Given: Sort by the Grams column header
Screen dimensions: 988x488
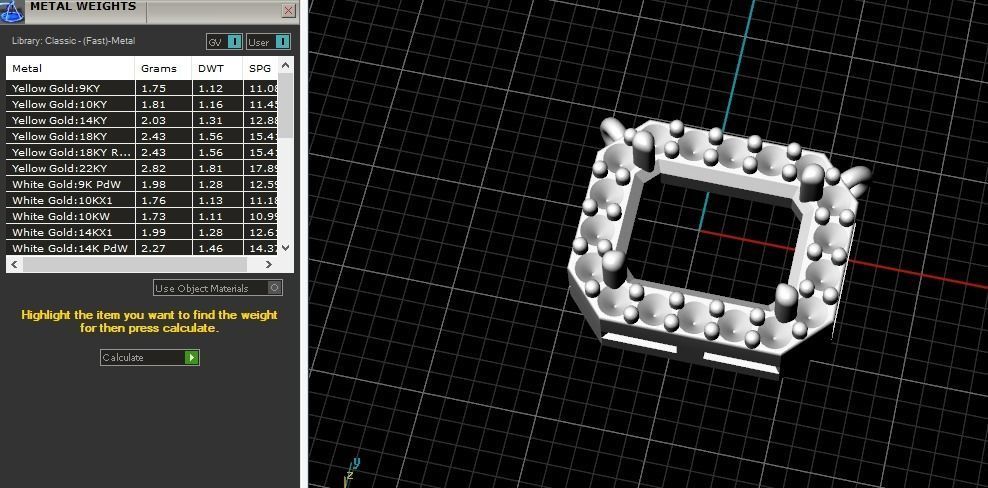Looking at the screenshot, I should coord(163,69).
